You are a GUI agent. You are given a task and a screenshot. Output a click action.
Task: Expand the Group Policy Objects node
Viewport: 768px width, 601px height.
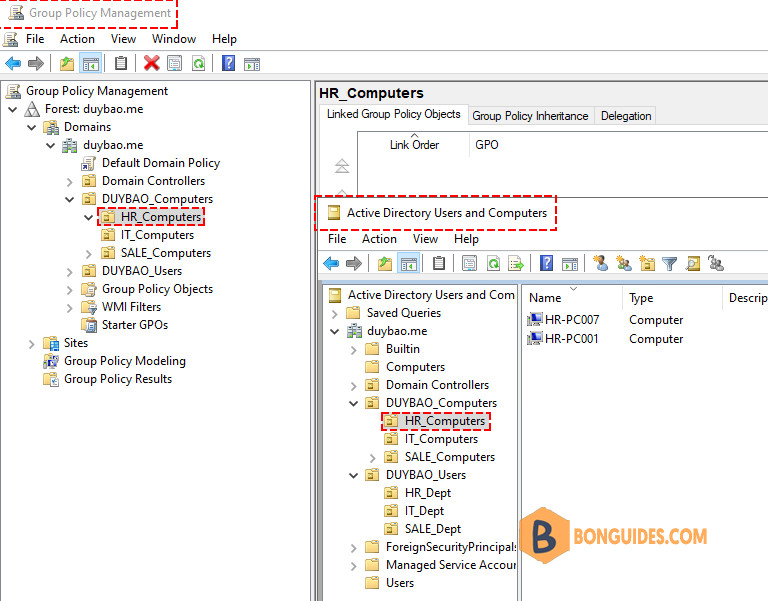point(70,290)
